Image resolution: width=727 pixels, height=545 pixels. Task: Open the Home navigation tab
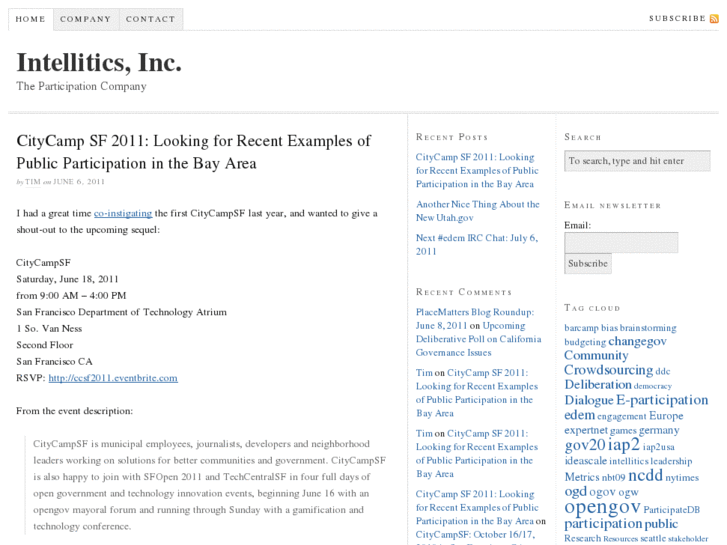click(x=30, y=19)
